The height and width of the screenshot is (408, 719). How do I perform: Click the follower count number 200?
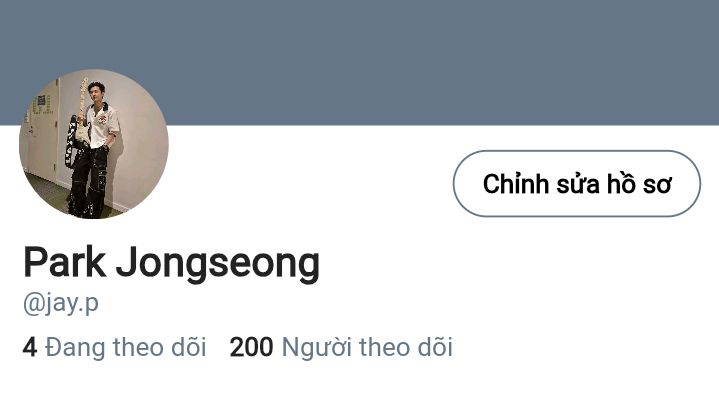[251, 347]
